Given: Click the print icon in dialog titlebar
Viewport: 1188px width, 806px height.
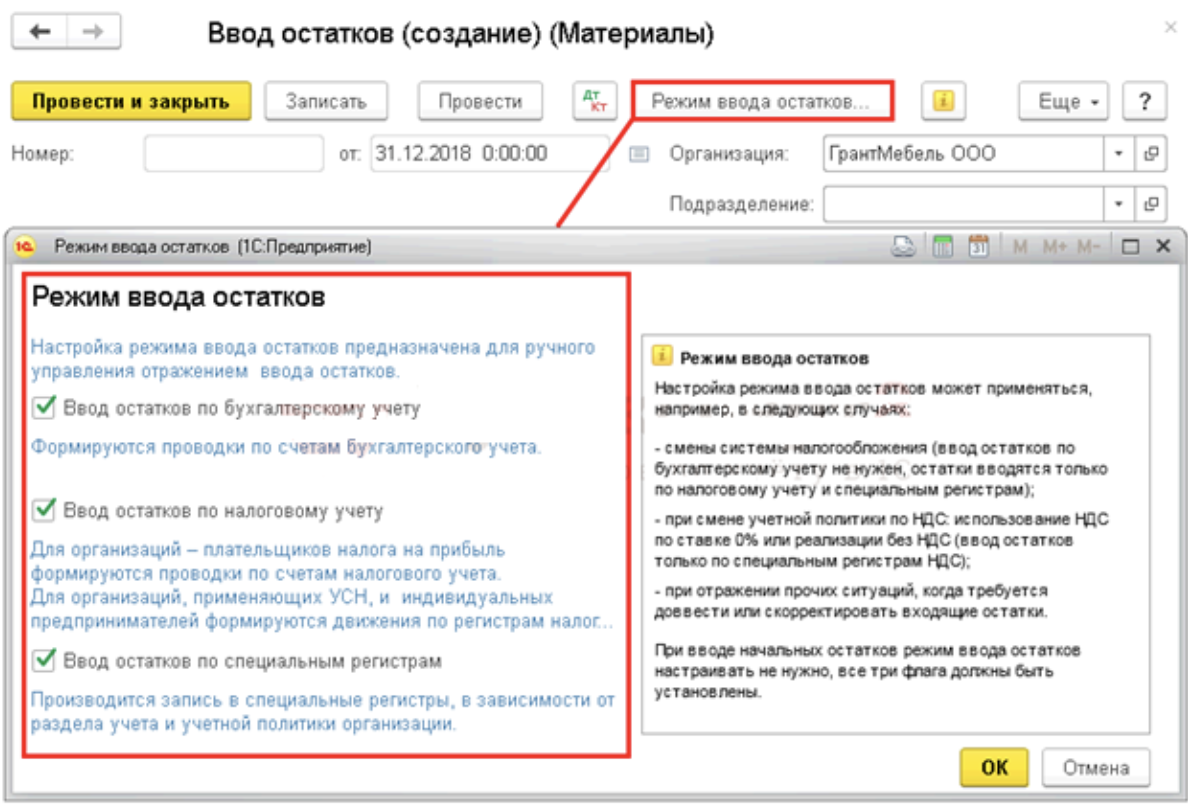Looking at the screenshot, I should pyautogui.click(x=903, y=247).
